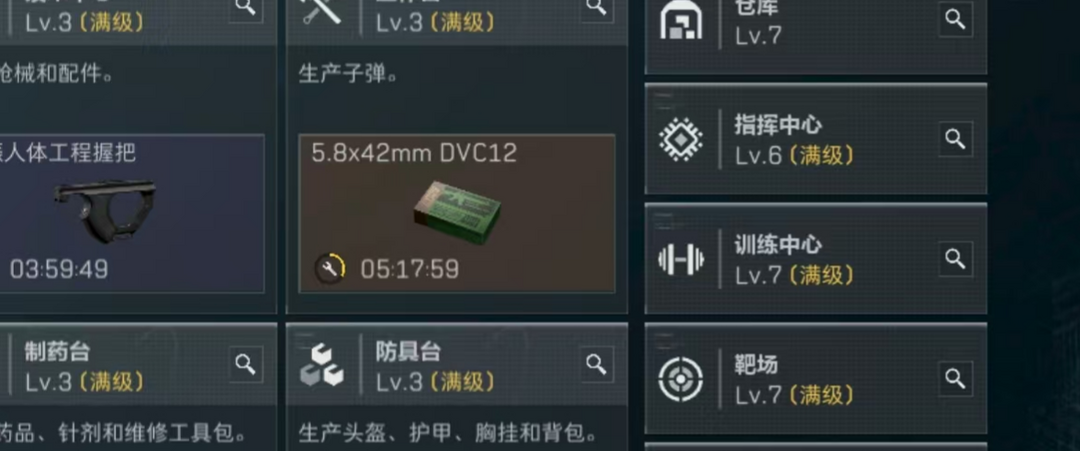Select the ergonomic grip production card
The image size is (1080, 451).
point(131,213)
